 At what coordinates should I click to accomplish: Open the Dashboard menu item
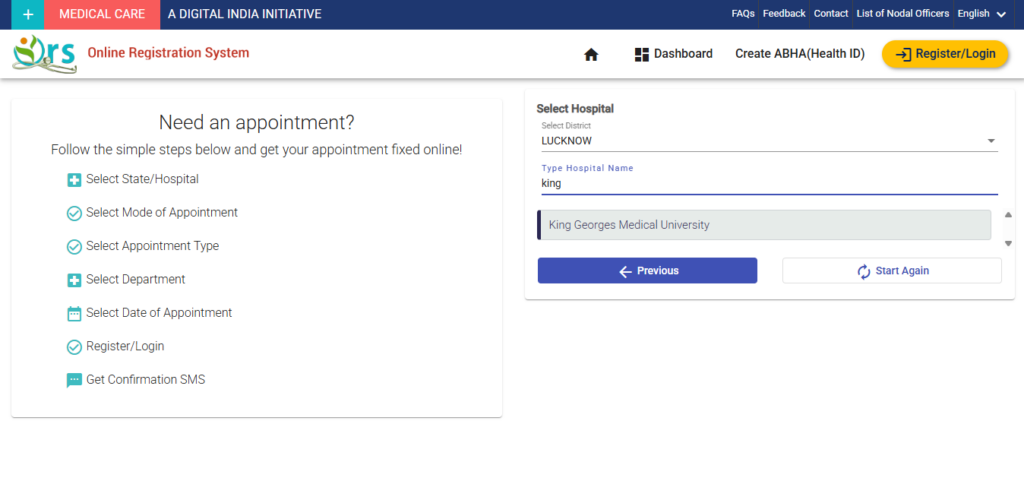pyautogui.click(x=673, y=54)
